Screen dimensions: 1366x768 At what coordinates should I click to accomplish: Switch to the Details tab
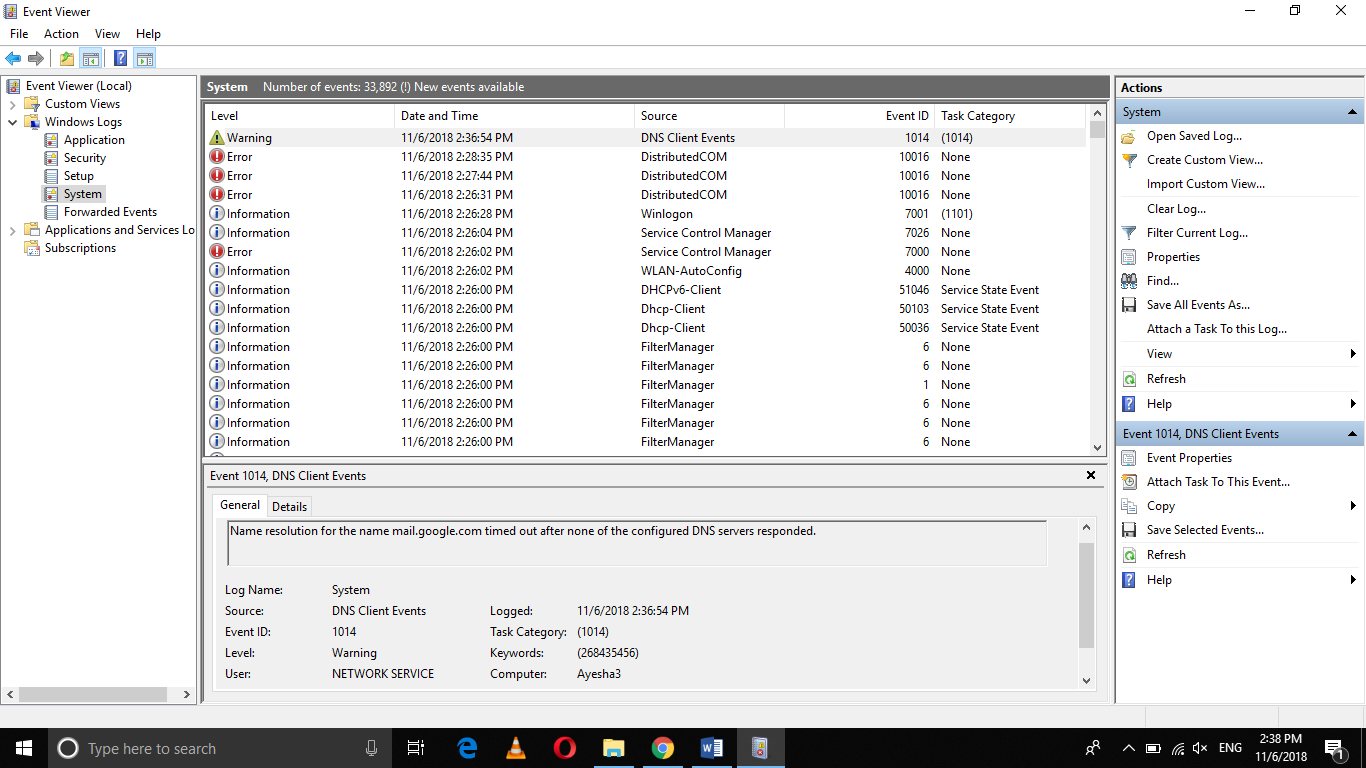click(289, 505)
